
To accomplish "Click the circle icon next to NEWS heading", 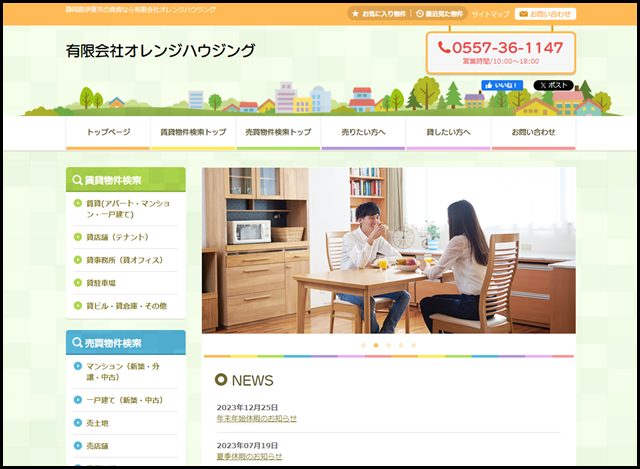I will (x=221, y=380).
